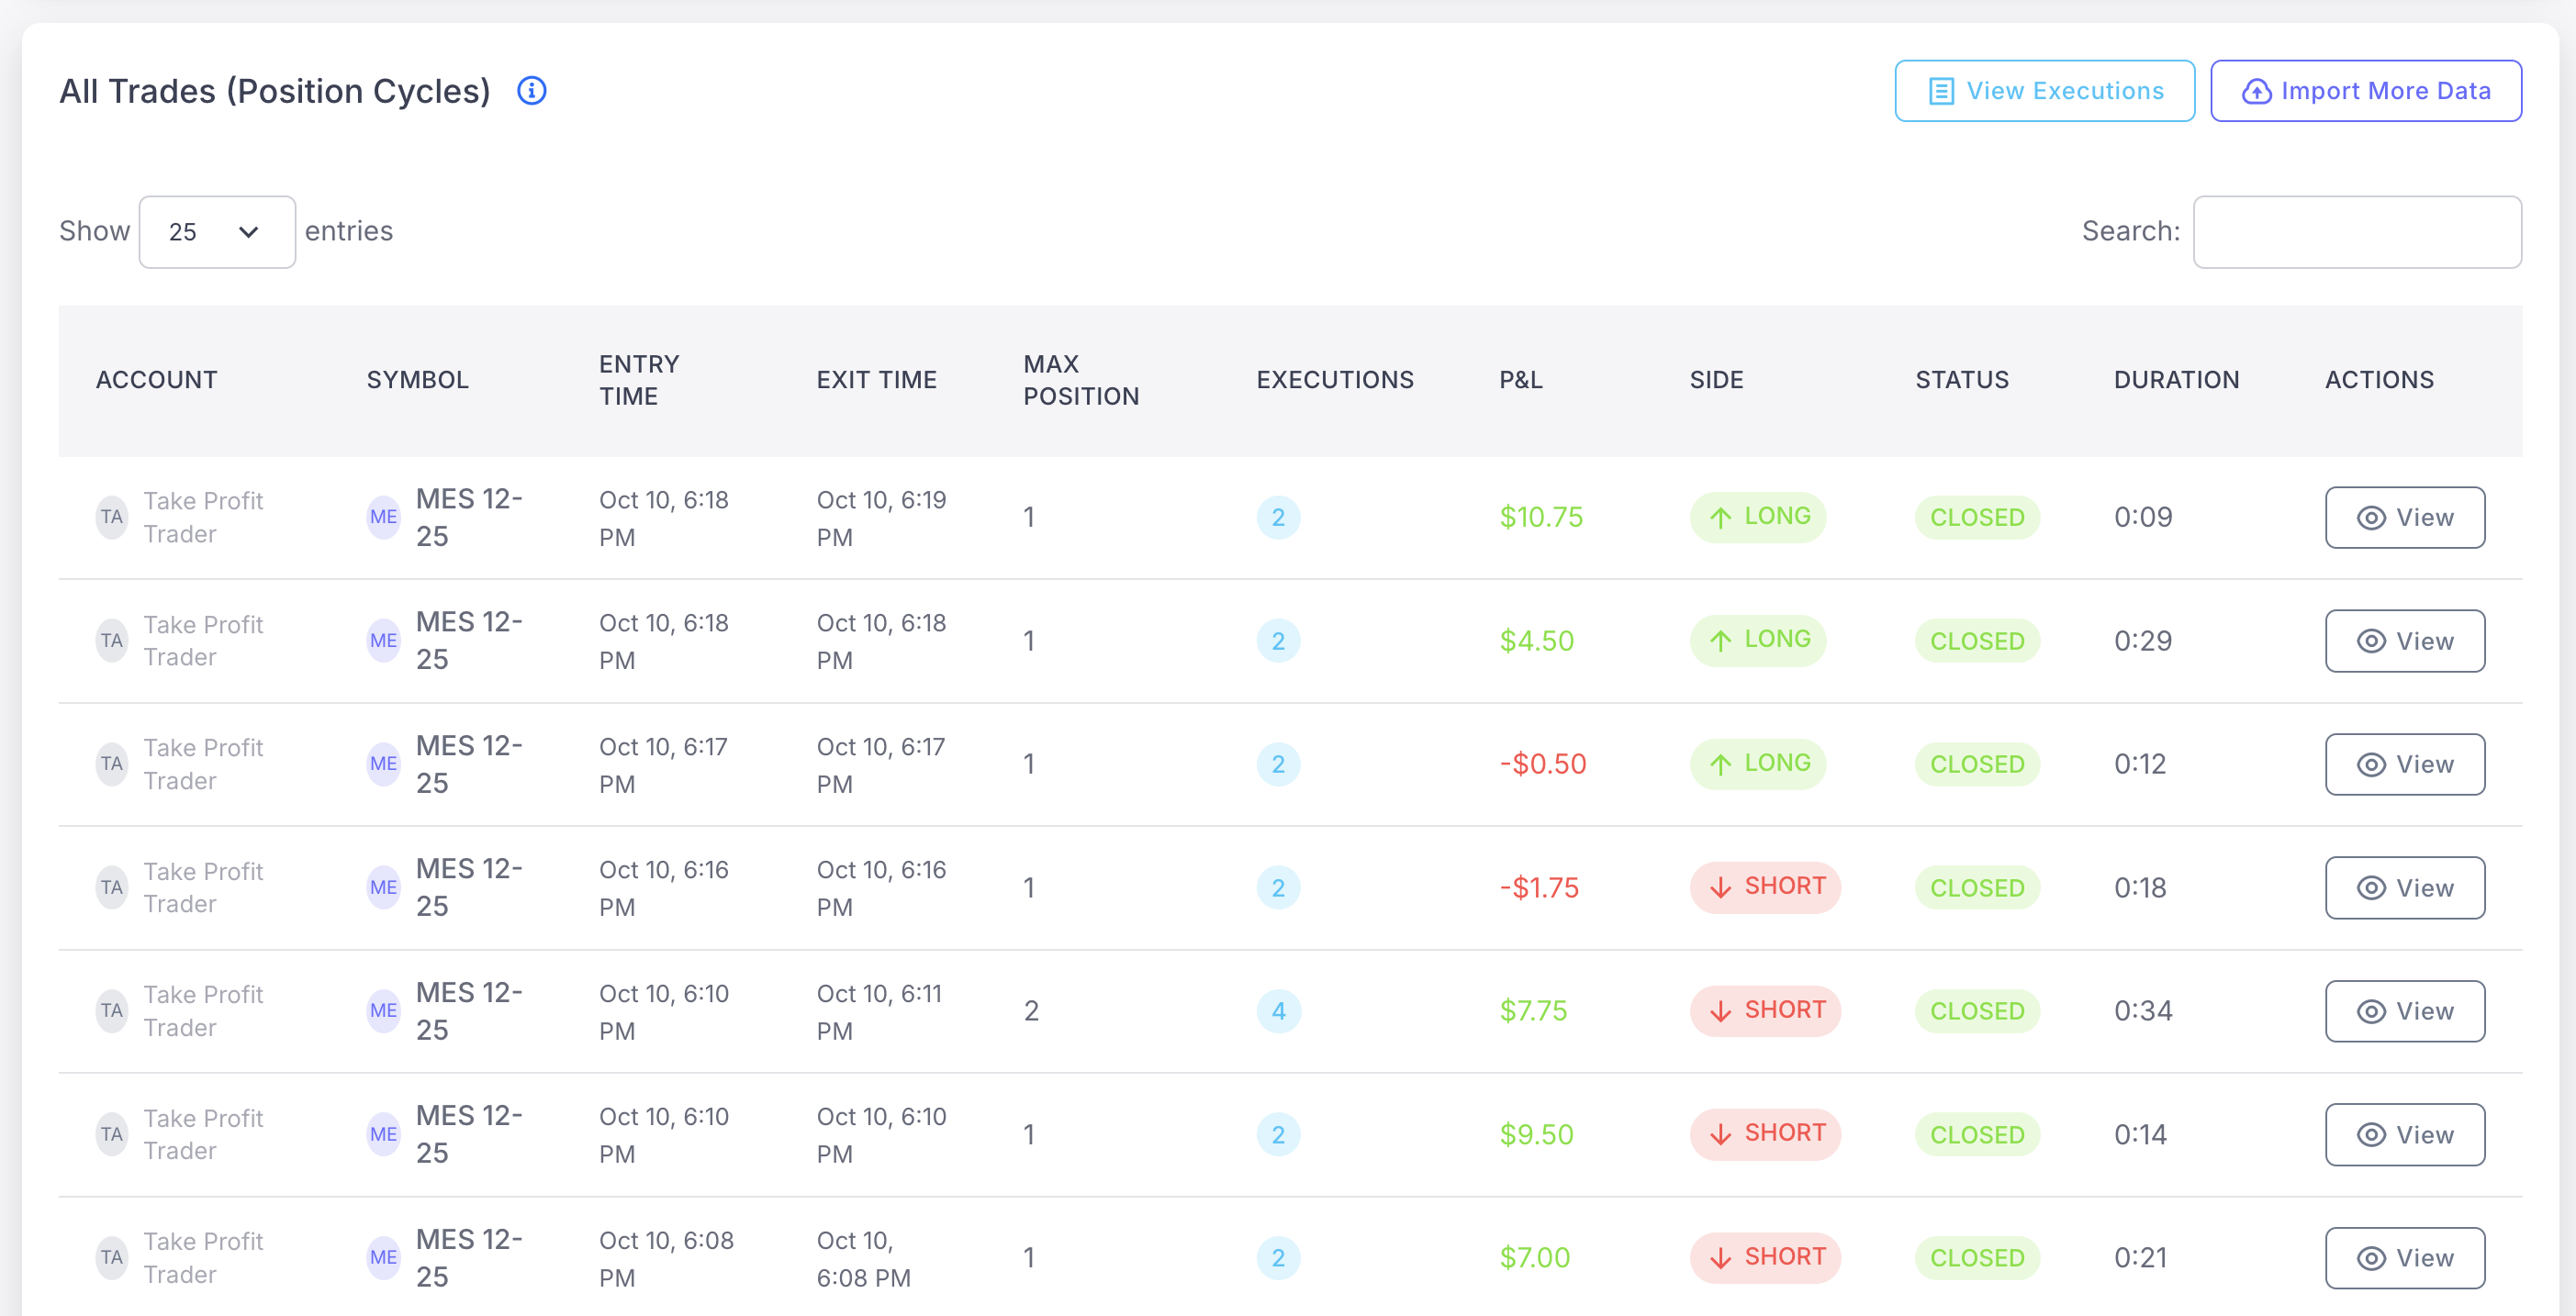The image size is (2576, 1316).
Task: Focus the Search input field
Action: pos(2356,232)
